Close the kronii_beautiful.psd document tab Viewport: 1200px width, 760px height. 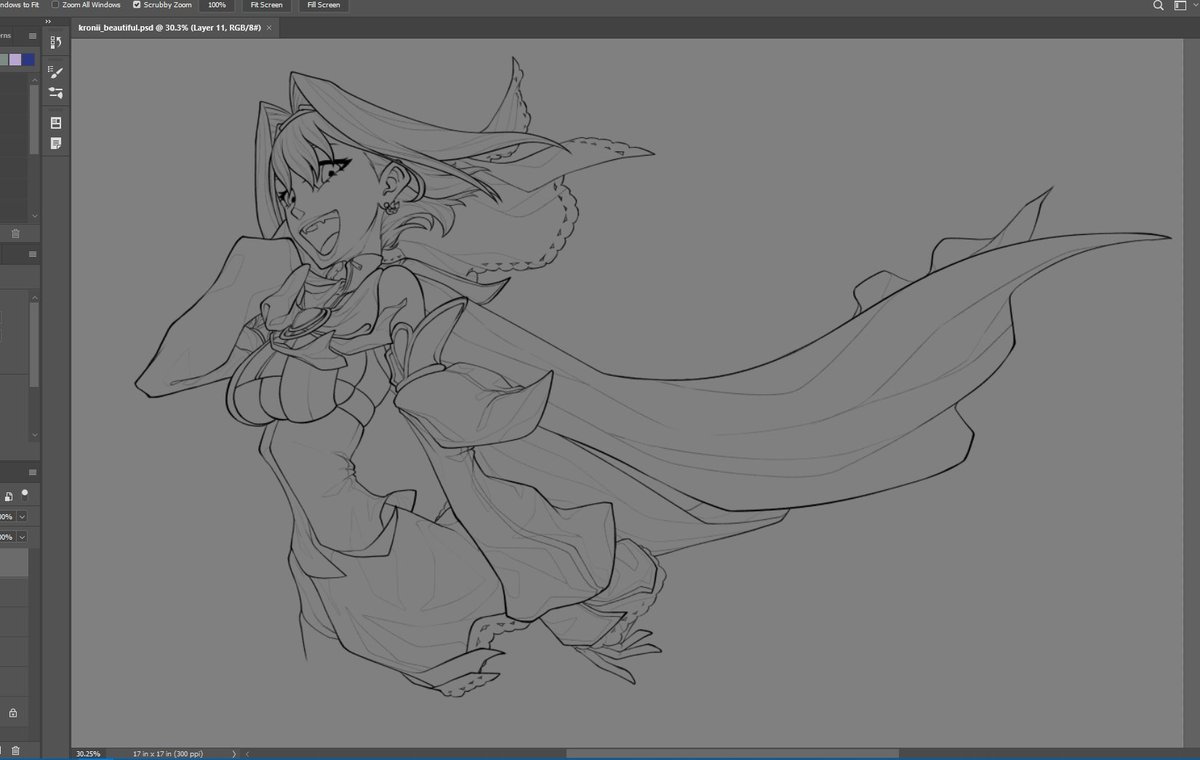(269, 28)
